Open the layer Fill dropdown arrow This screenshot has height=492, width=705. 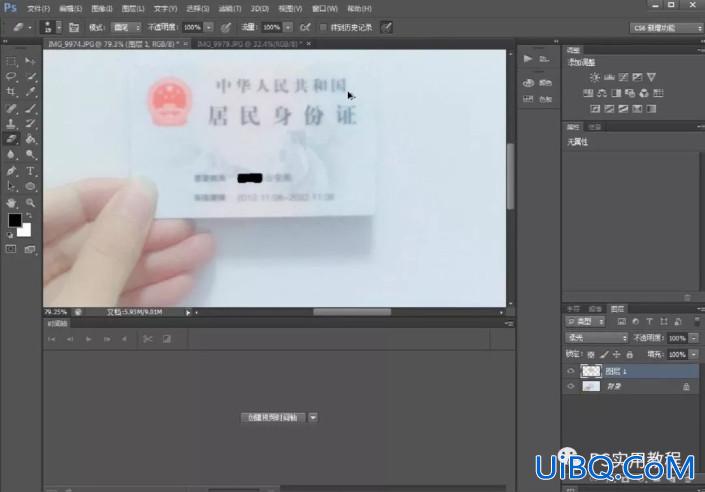[694, 355]
